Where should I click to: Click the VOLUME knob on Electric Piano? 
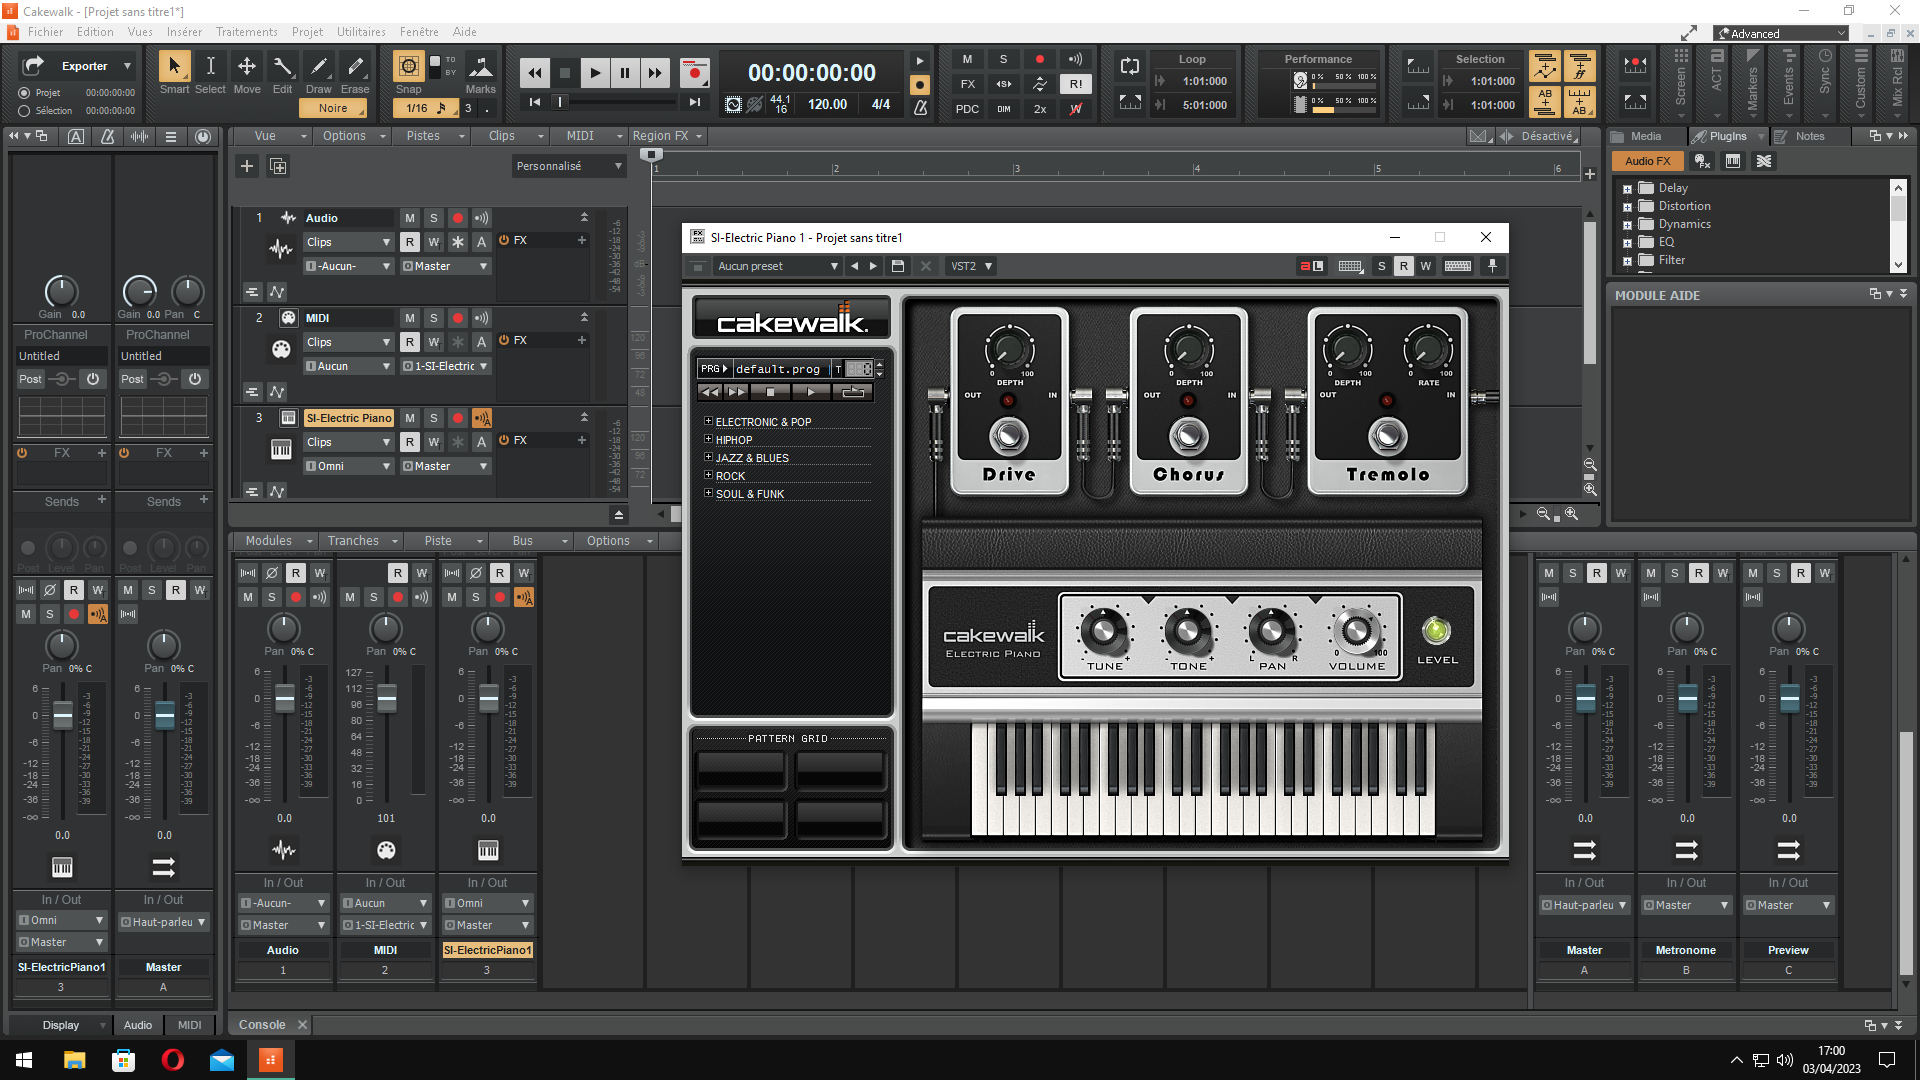click(1357, 631)
